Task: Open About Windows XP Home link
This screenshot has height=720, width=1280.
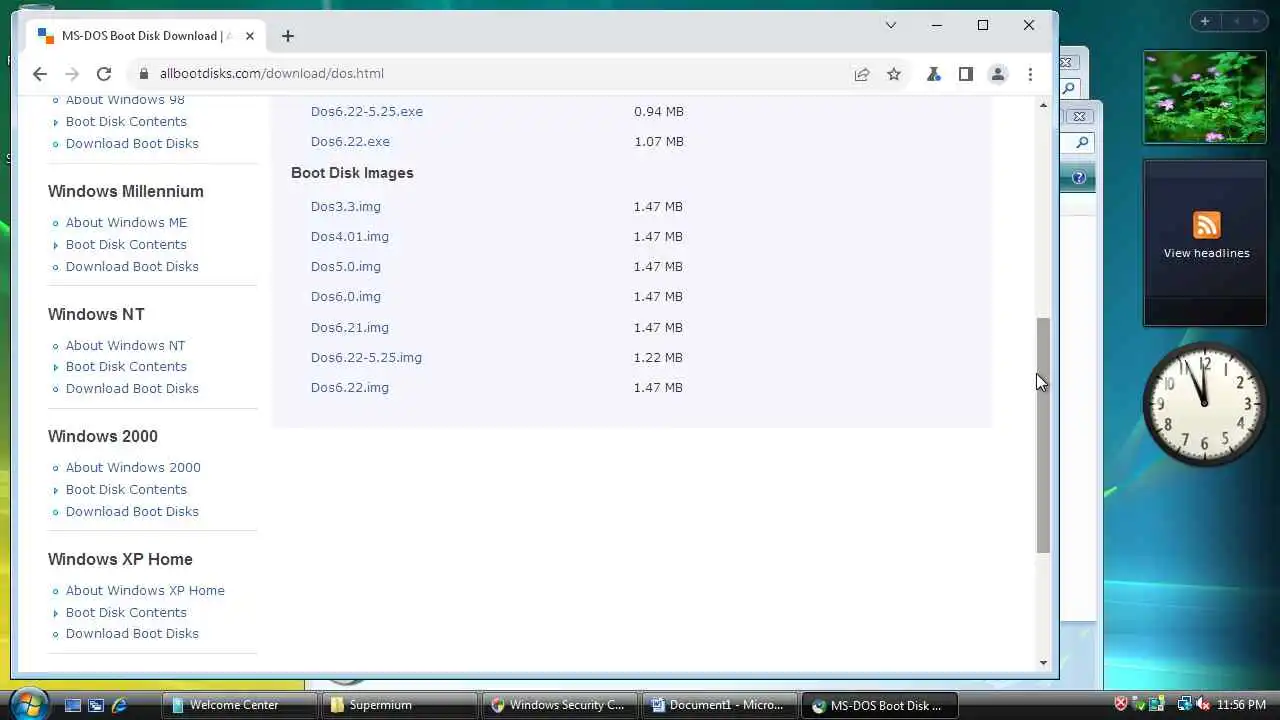Action: click(x=145, y=590)
